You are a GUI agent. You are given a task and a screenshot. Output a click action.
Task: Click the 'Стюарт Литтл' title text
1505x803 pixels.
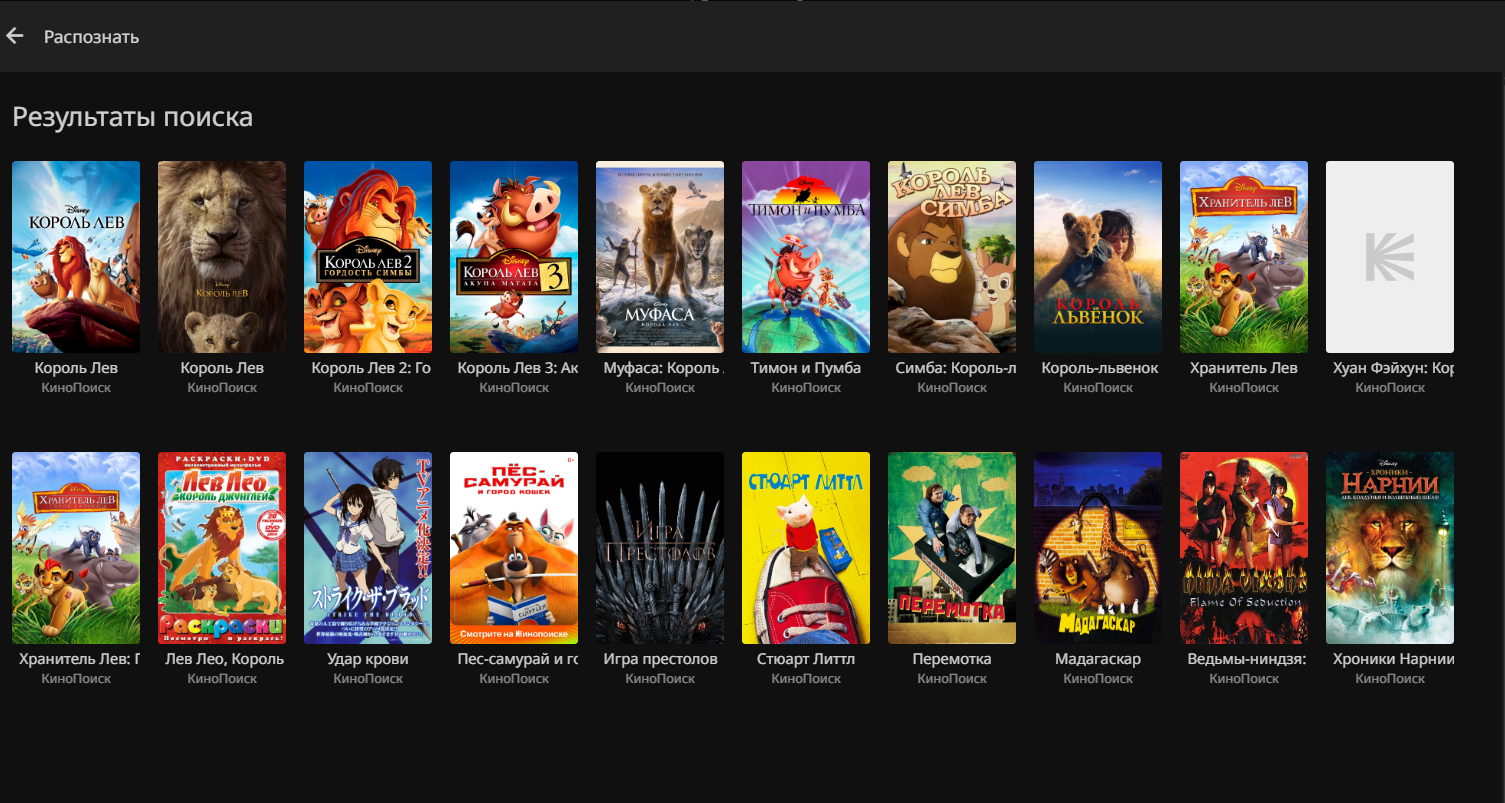pyautogui.click(x=806, y=659)
